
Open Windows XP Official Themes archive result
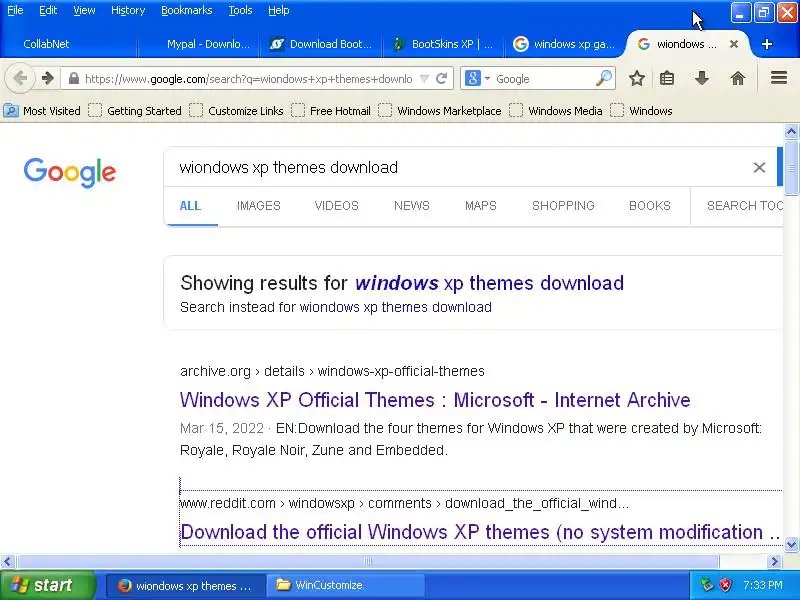coord(435,400)
